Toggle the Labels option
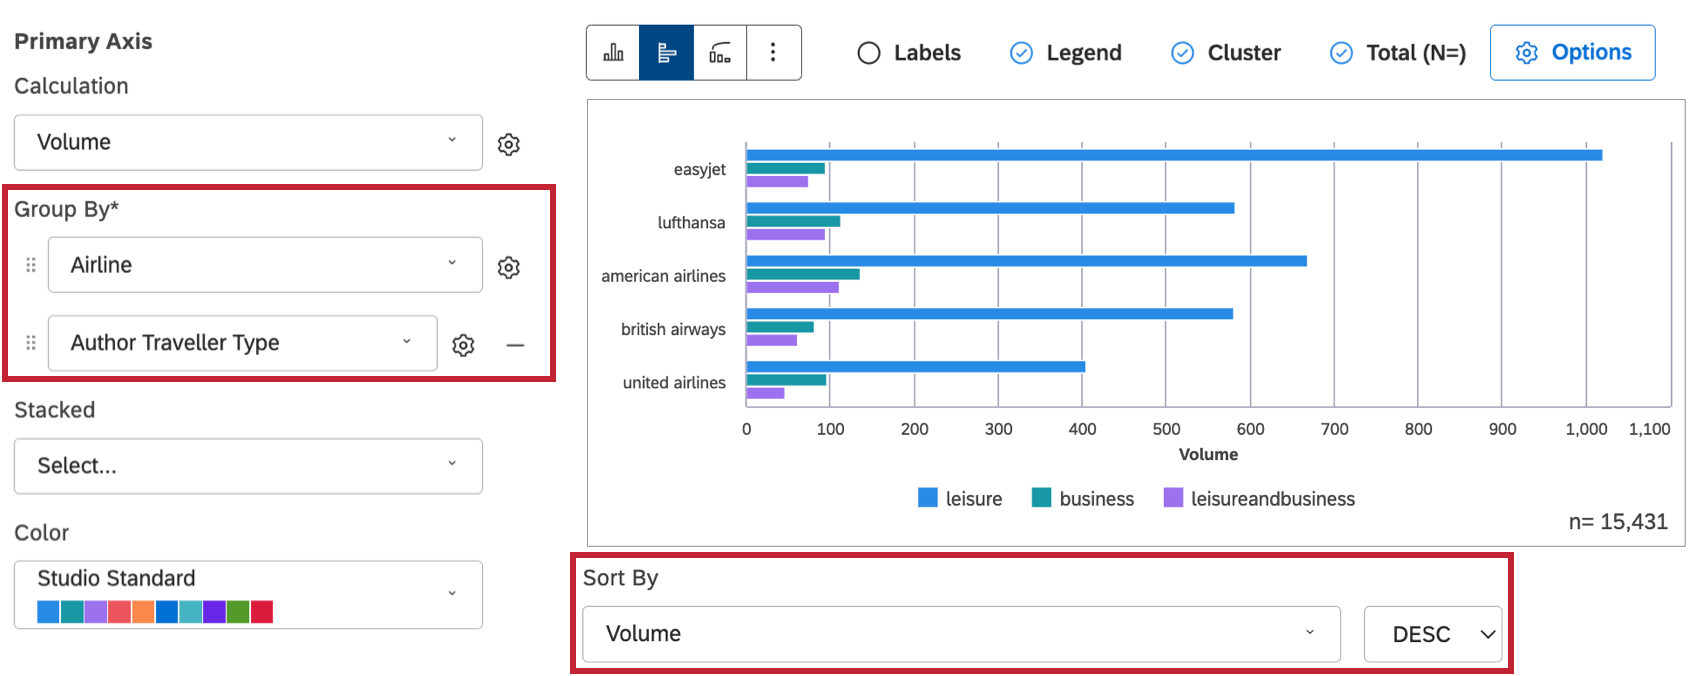 point(909,53)
